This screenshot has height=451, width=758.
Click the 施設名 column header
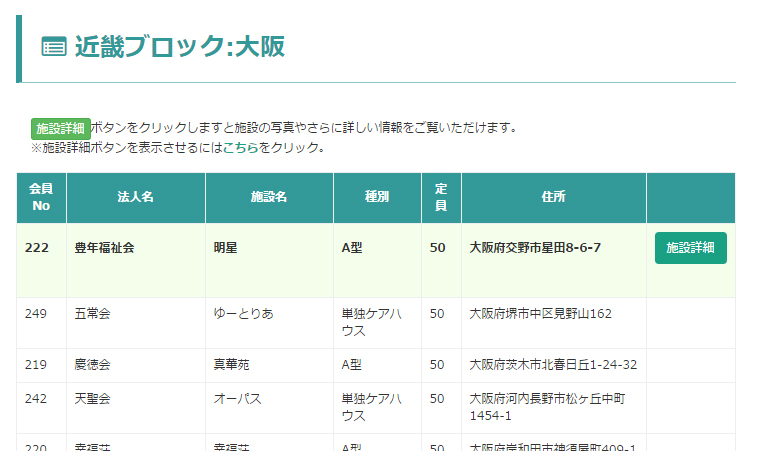pos(269,197)
